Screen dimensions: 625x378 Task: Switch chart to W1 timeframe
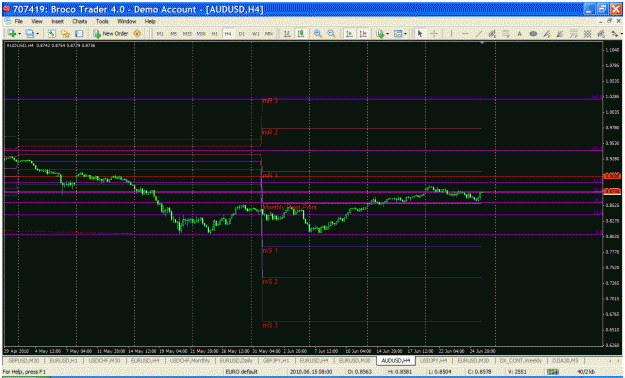(256, 34)
